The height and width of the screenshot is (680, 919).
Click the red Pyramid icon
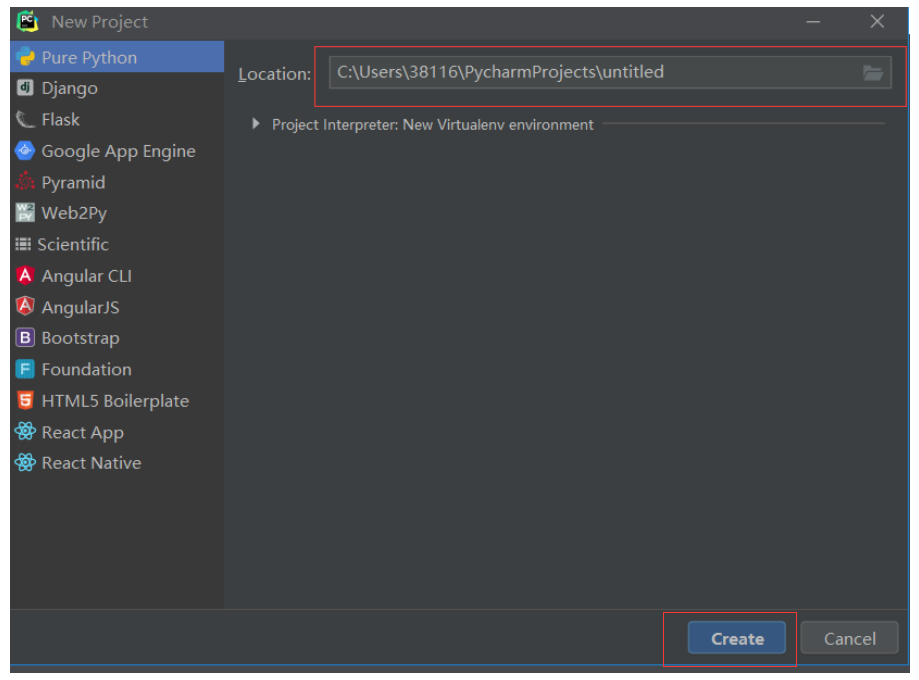click(25, 182)
